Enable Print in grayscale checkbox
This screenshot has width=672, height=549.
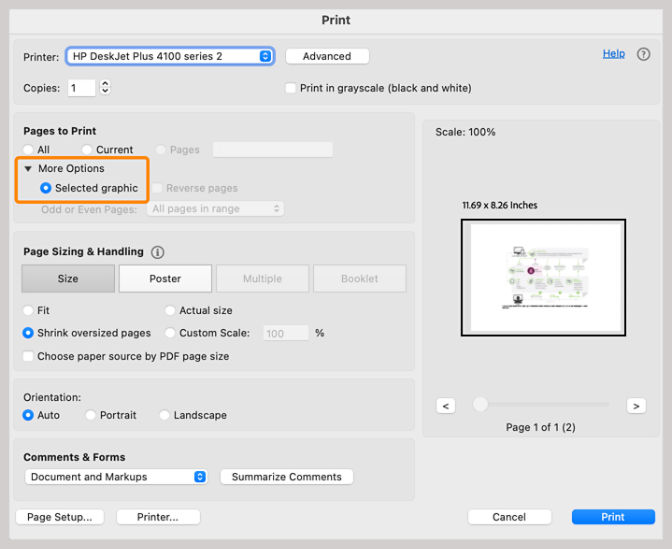tap(291, 88)
